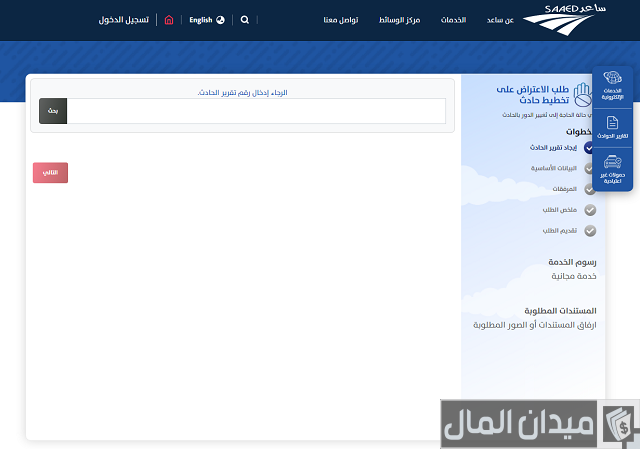
Task: Click the الرجاء إدخال رقم تقرير الحادث label
Action: click(242, 93)
